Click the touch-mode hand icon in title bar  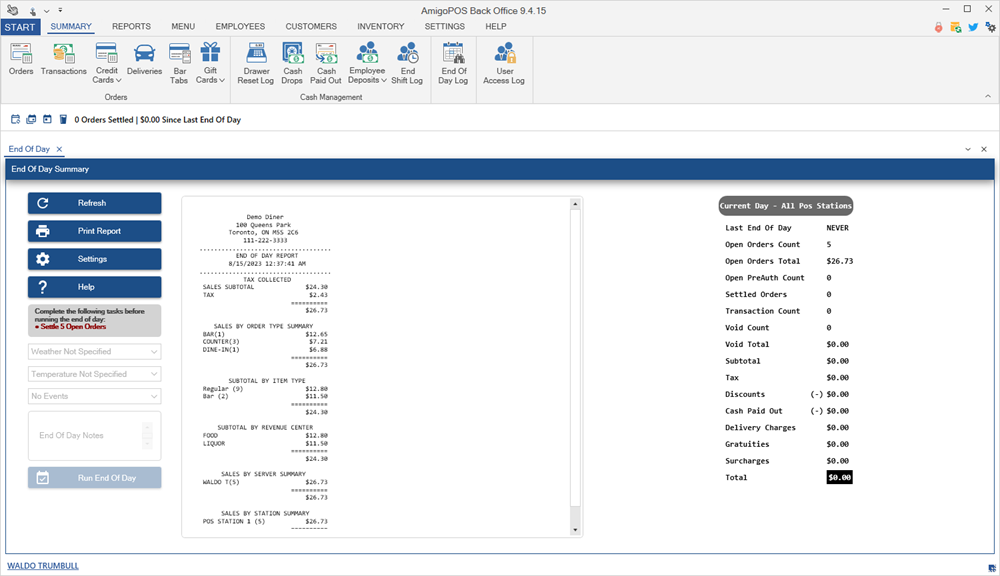(x=12, y=10)
